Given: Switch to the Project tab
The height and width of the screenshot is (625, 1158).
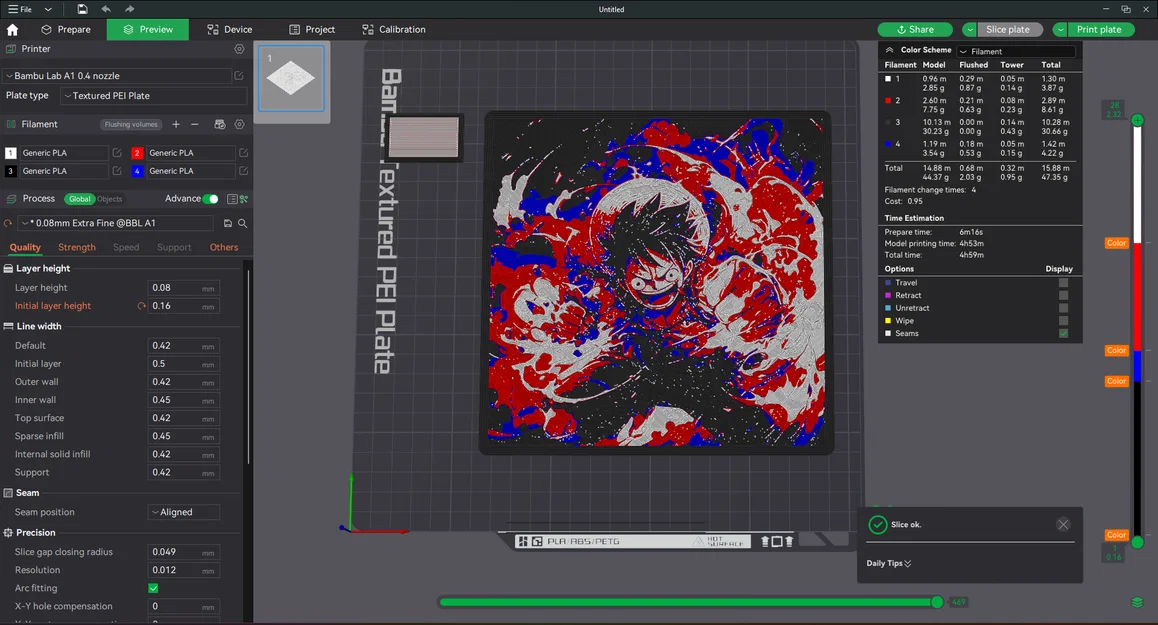Looking at the screenshot, I should [312, 30].
